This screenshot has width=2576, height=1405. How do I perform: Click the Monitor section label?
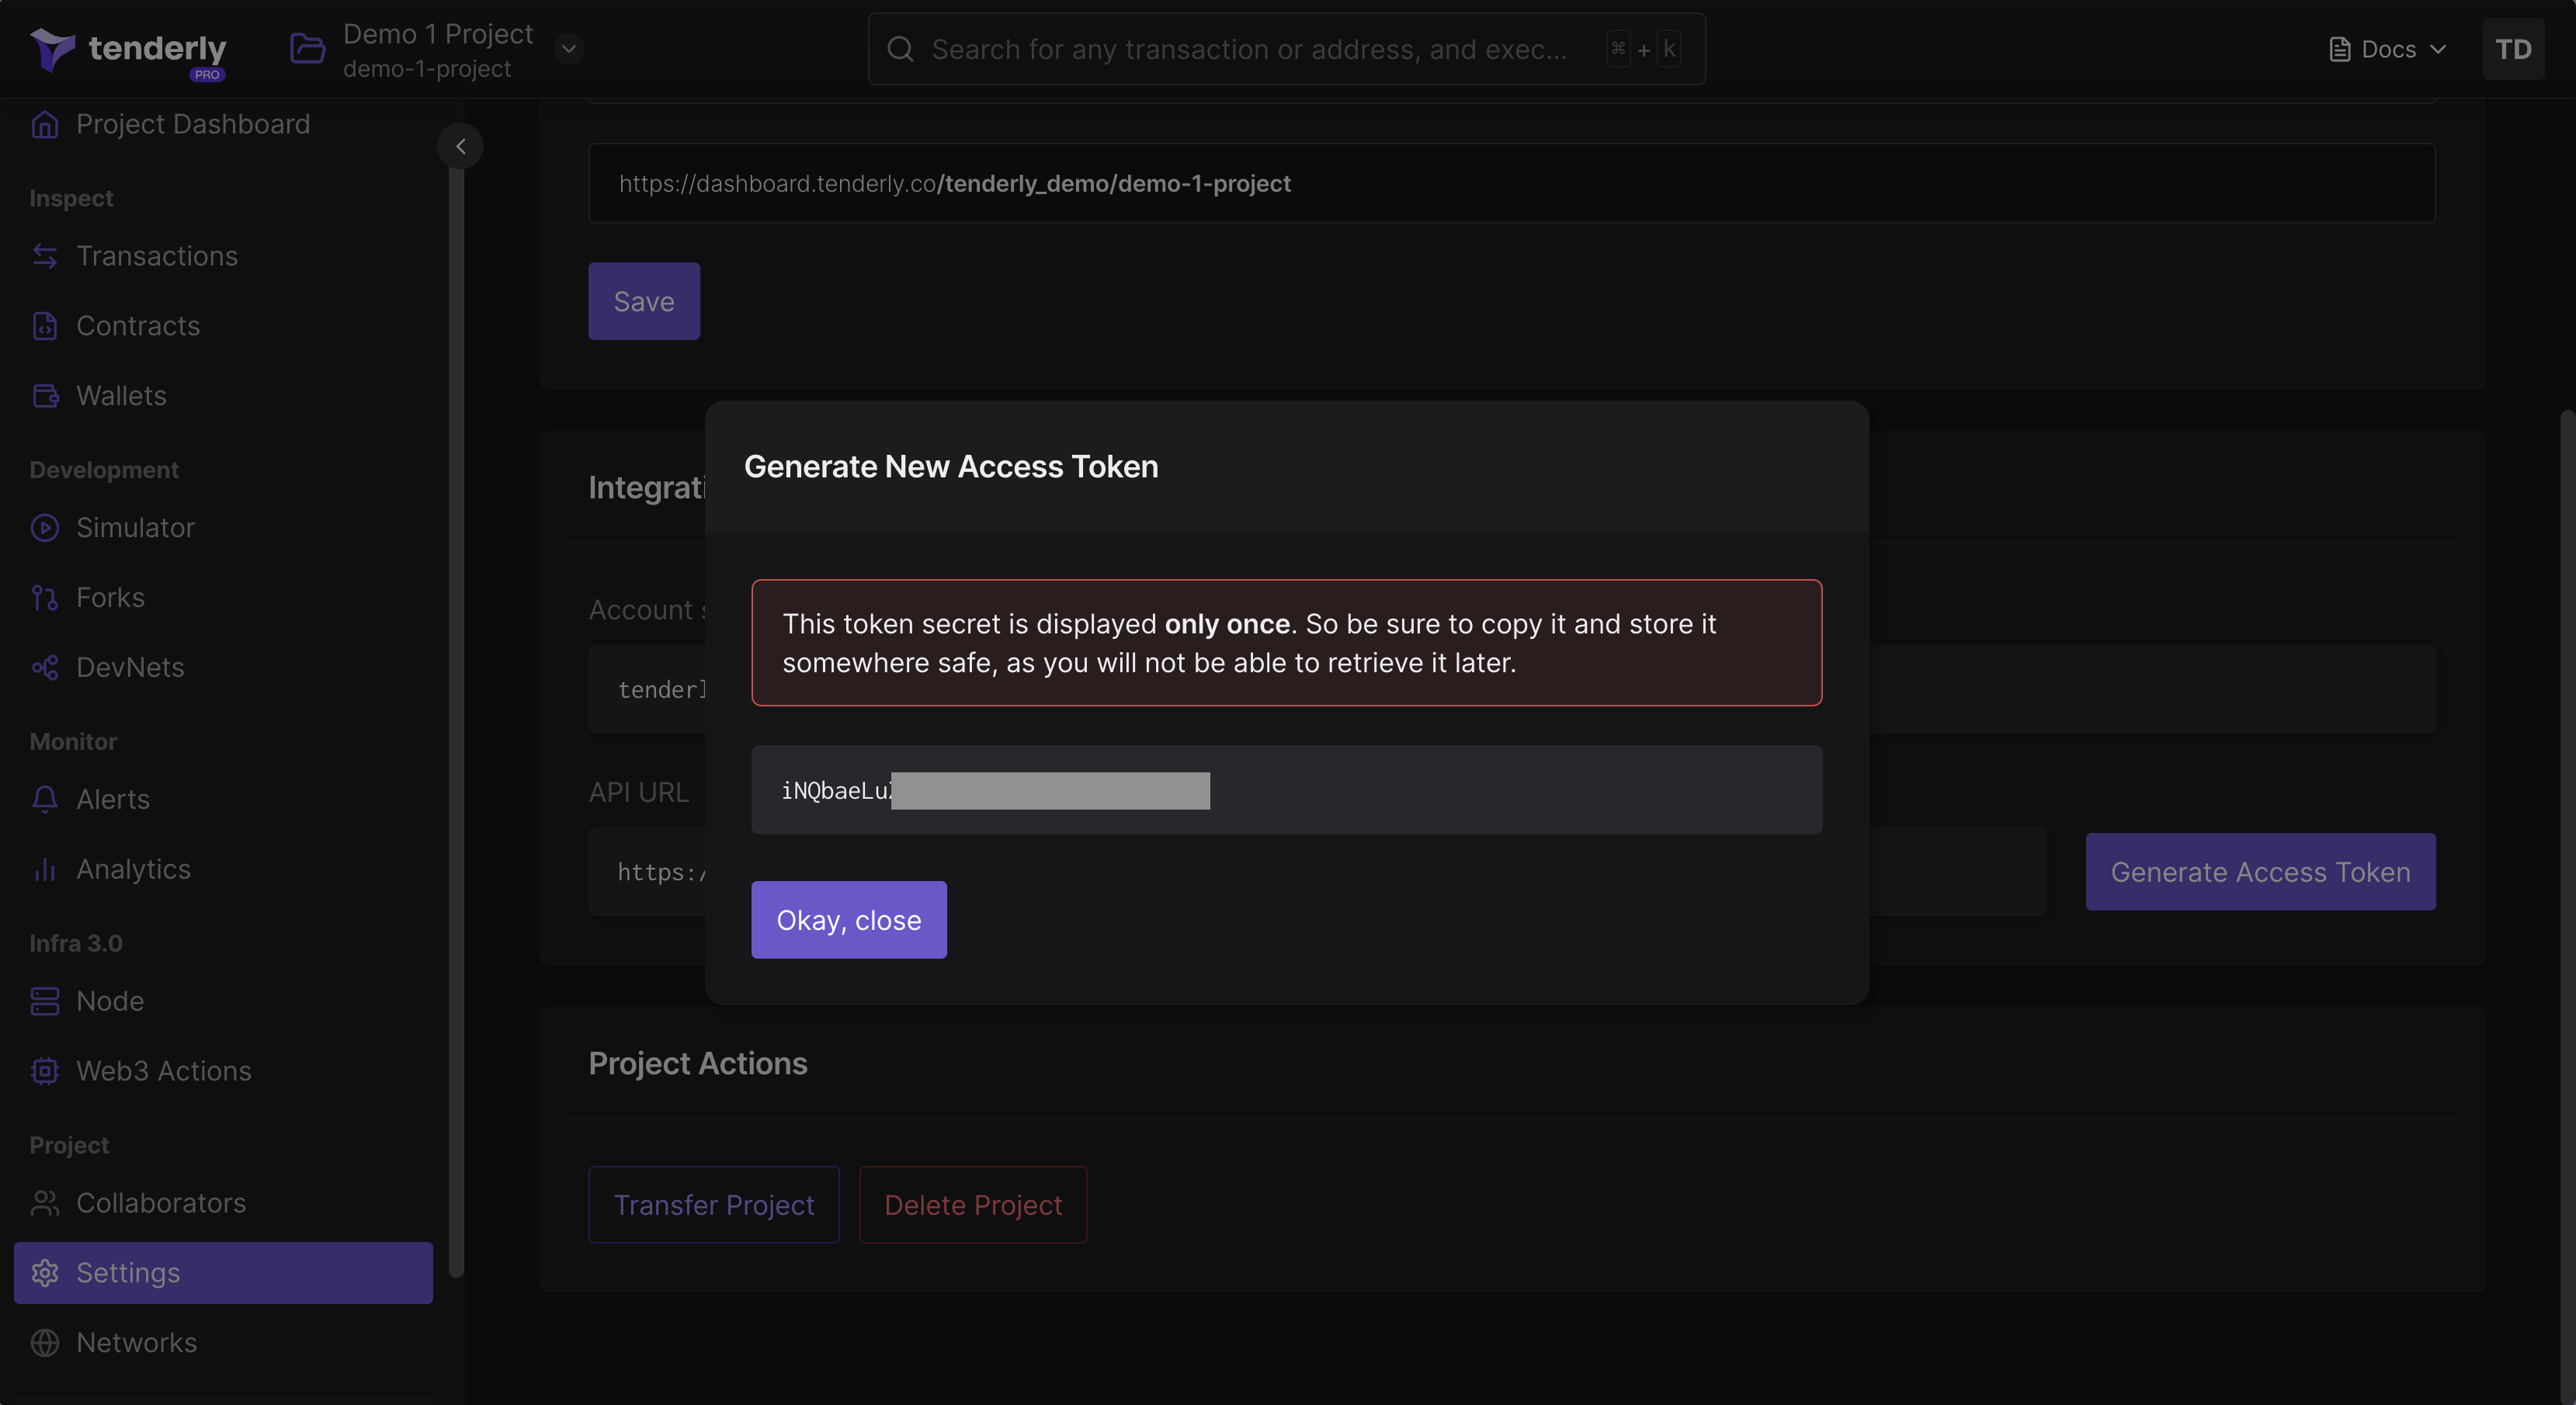(73, 741)
